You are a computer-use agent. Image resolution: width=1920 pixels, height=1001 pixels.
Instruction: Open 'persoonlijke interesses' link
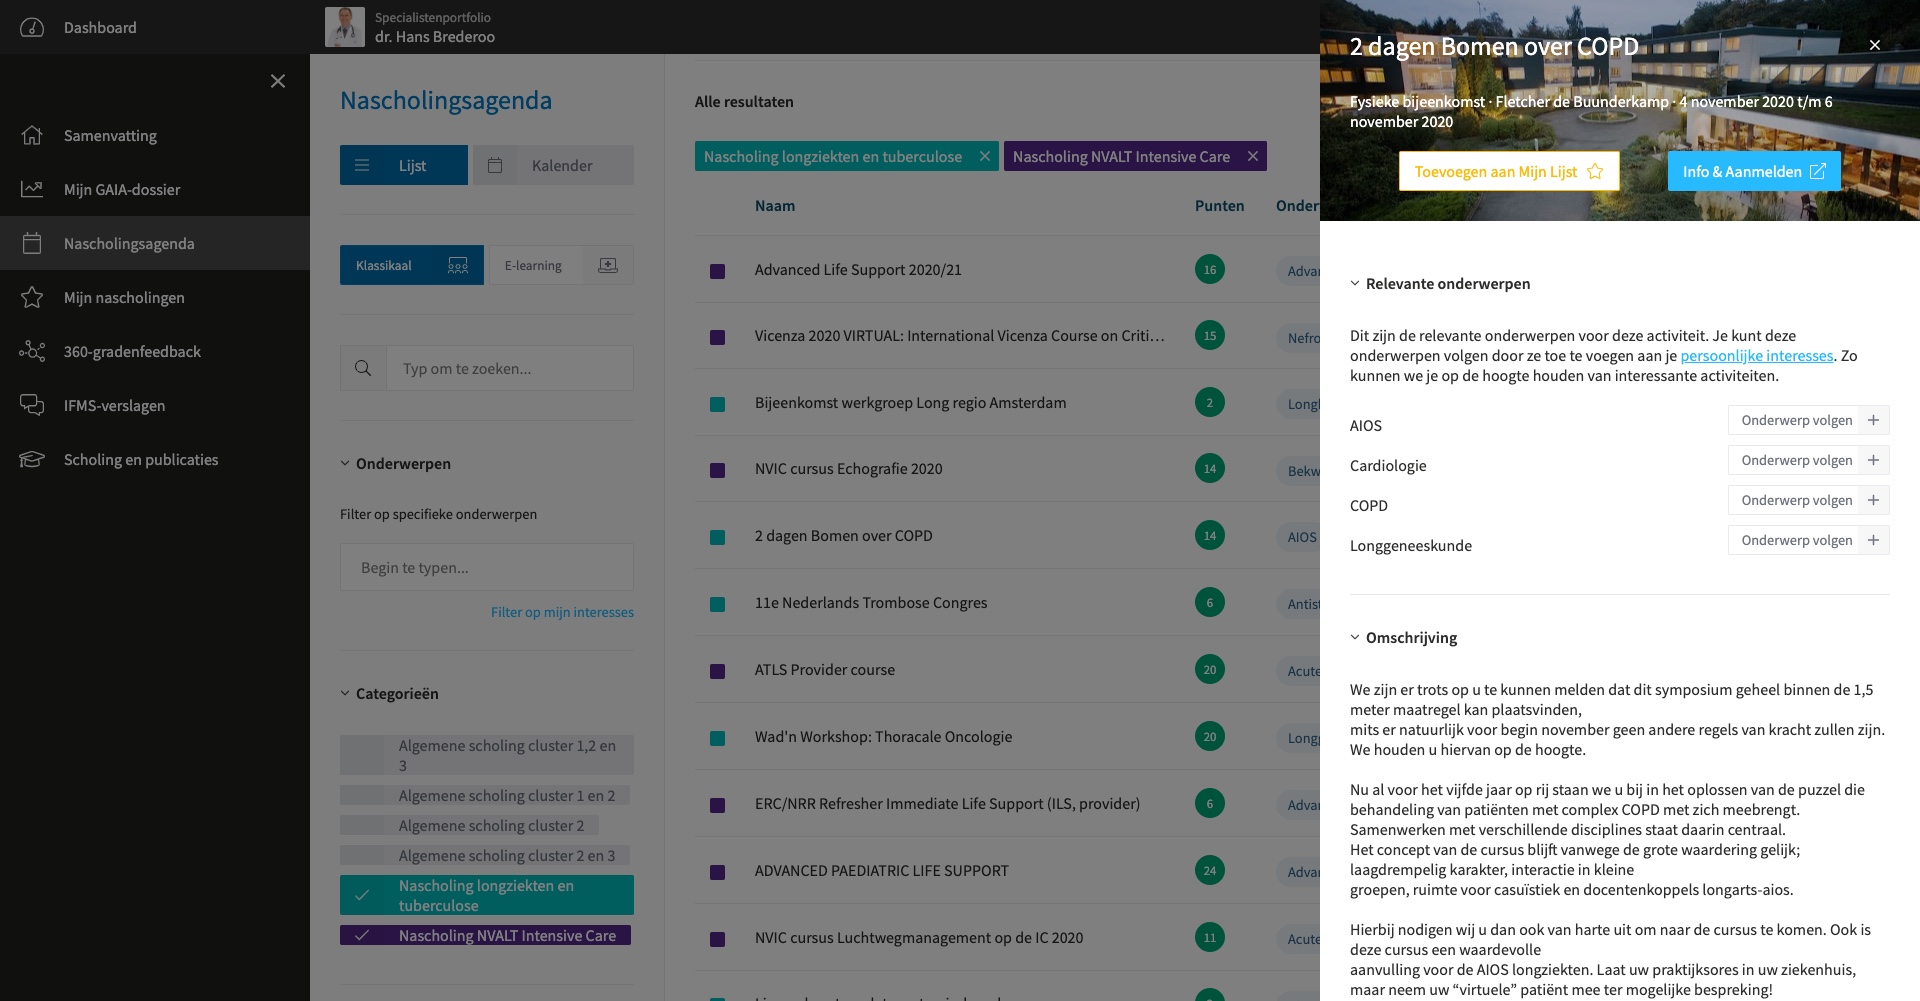[x=1757, y=355]
